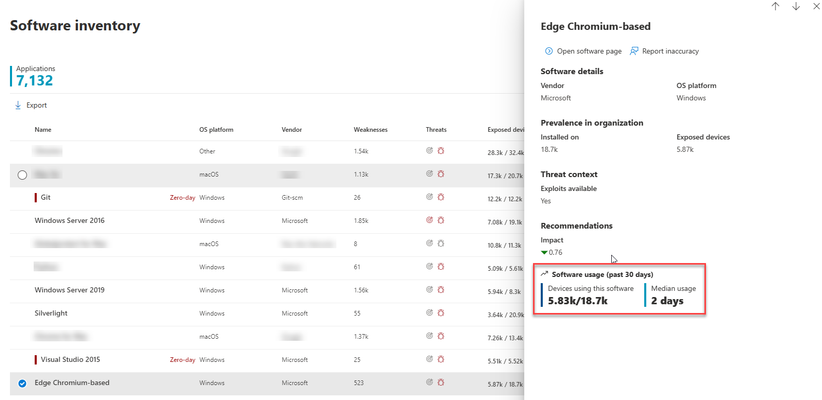Click the 7,132 applications count
The width and height of the screenshot is (822, 400).
tap(35, 80)
